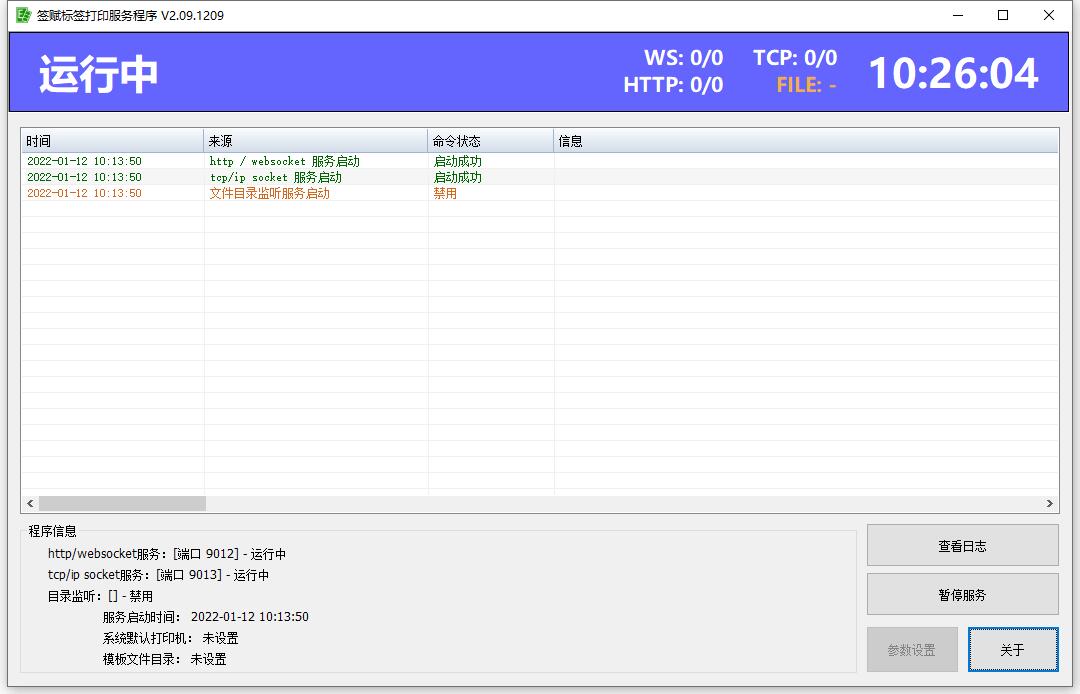The image size is (1080, 694).
Task: Open the 关于 dialog
Action: 1012,649
